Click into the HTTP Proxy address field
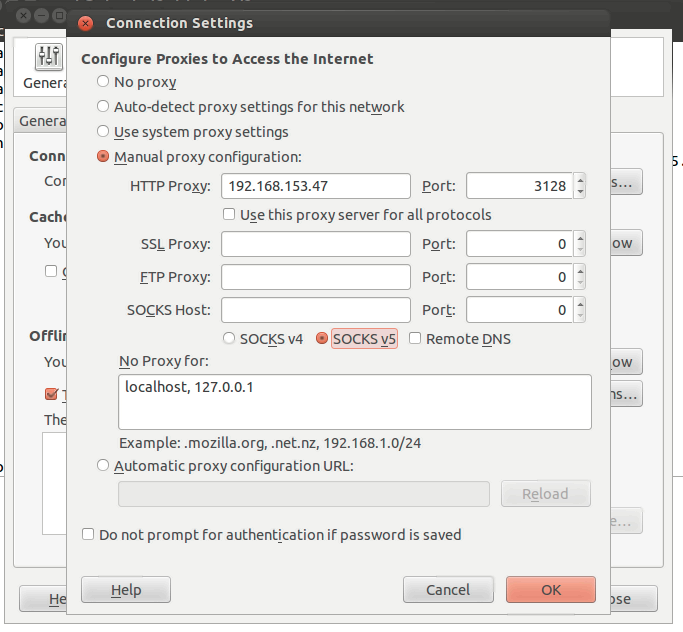Image resolution: width=683 pixels, height=632 pixels. (316, 186)
